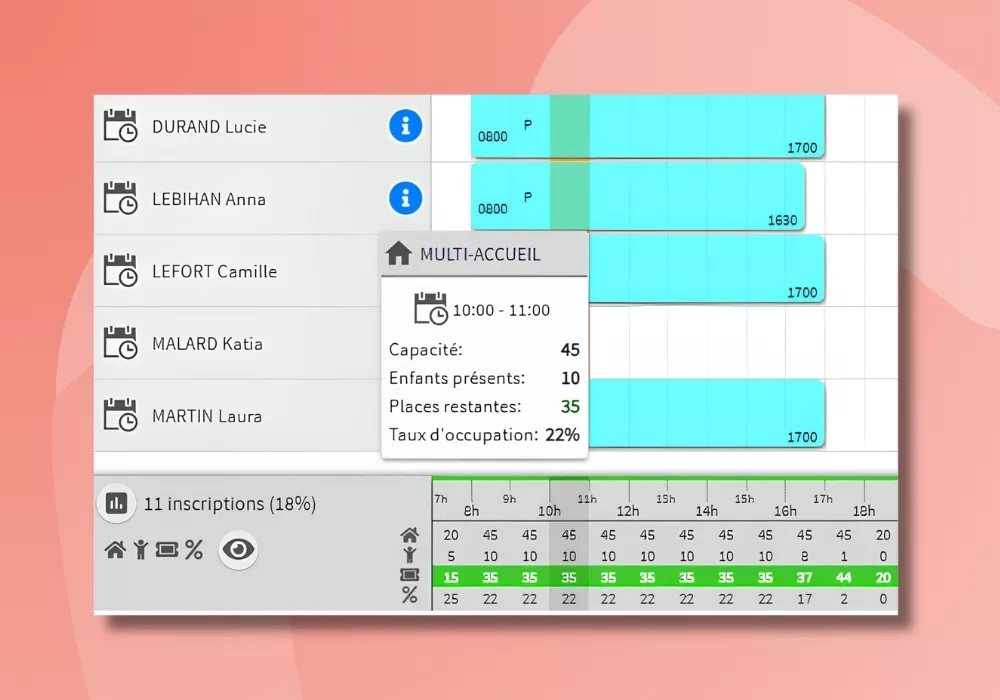Select MALARD Katia's name in the list
Screen dimensions: 1000x700
pos(207,343)
